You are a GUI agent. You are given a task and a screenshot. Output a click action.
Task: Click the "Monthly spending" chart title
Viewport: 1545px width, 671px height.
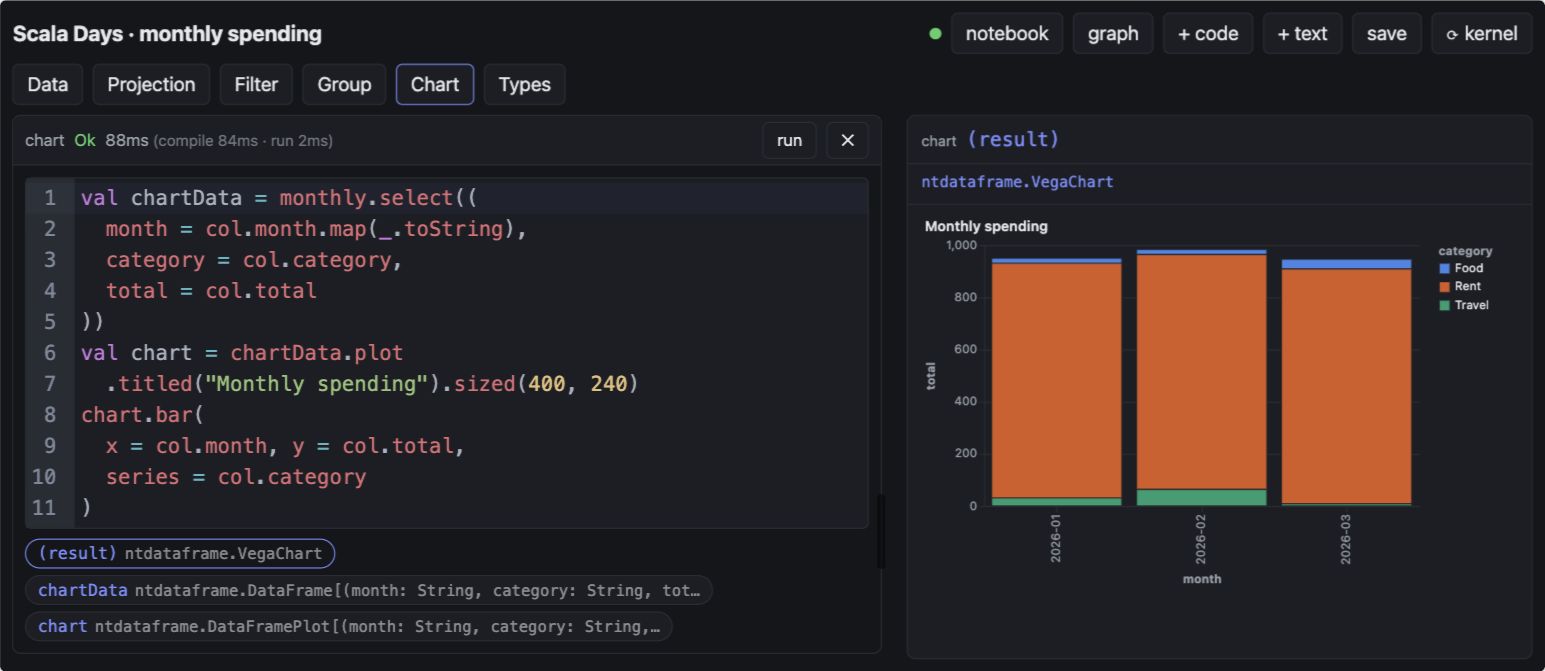click(986, 226)
